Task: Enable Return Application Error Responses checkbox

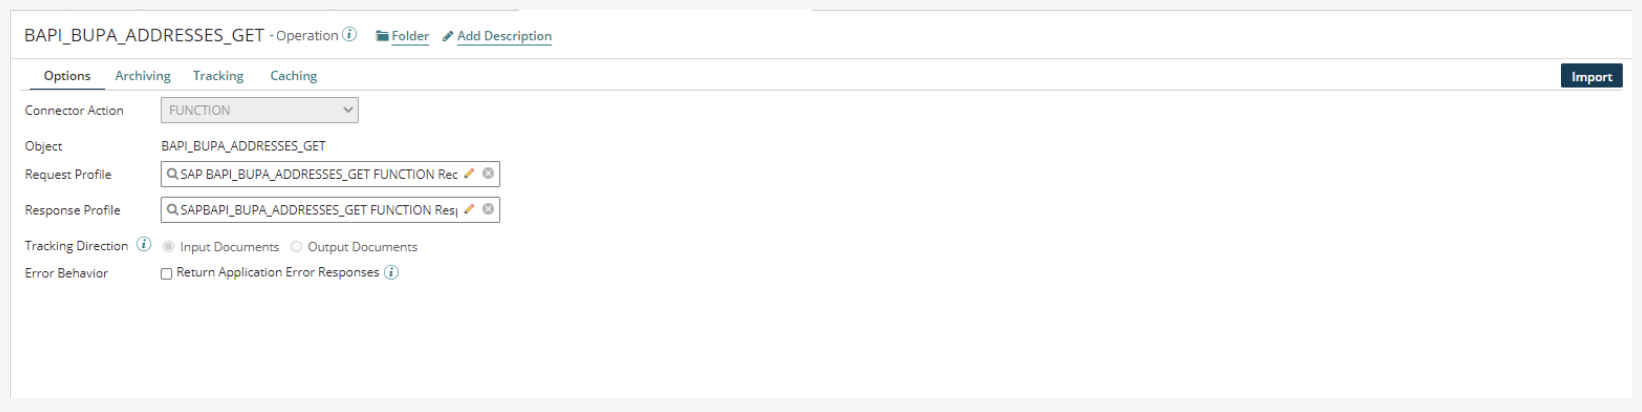Action: click(x=167, y=274)
